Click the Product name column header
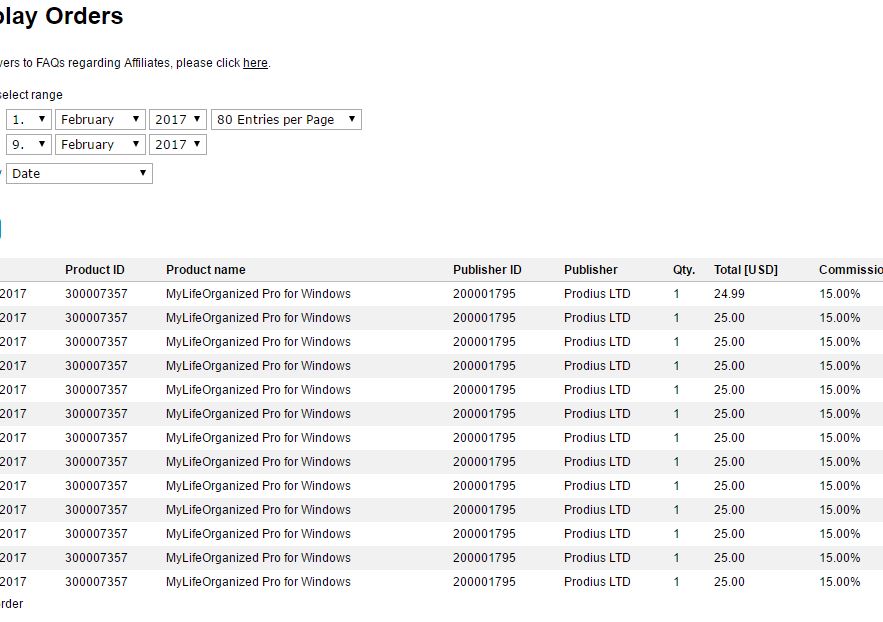 pos(205,270)
